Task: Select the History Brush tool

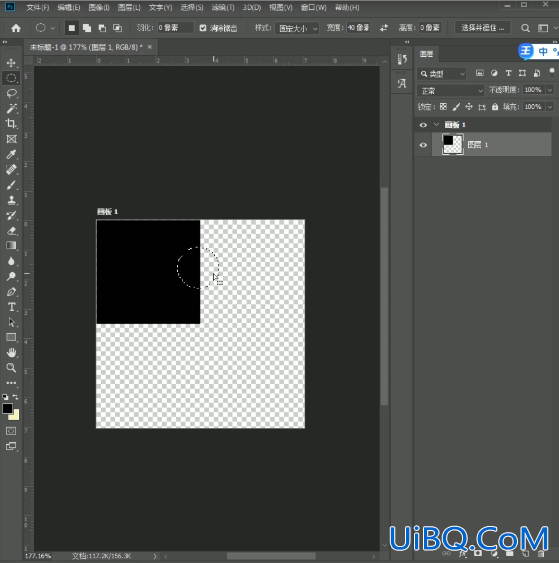Action: (x=11, y=215)
